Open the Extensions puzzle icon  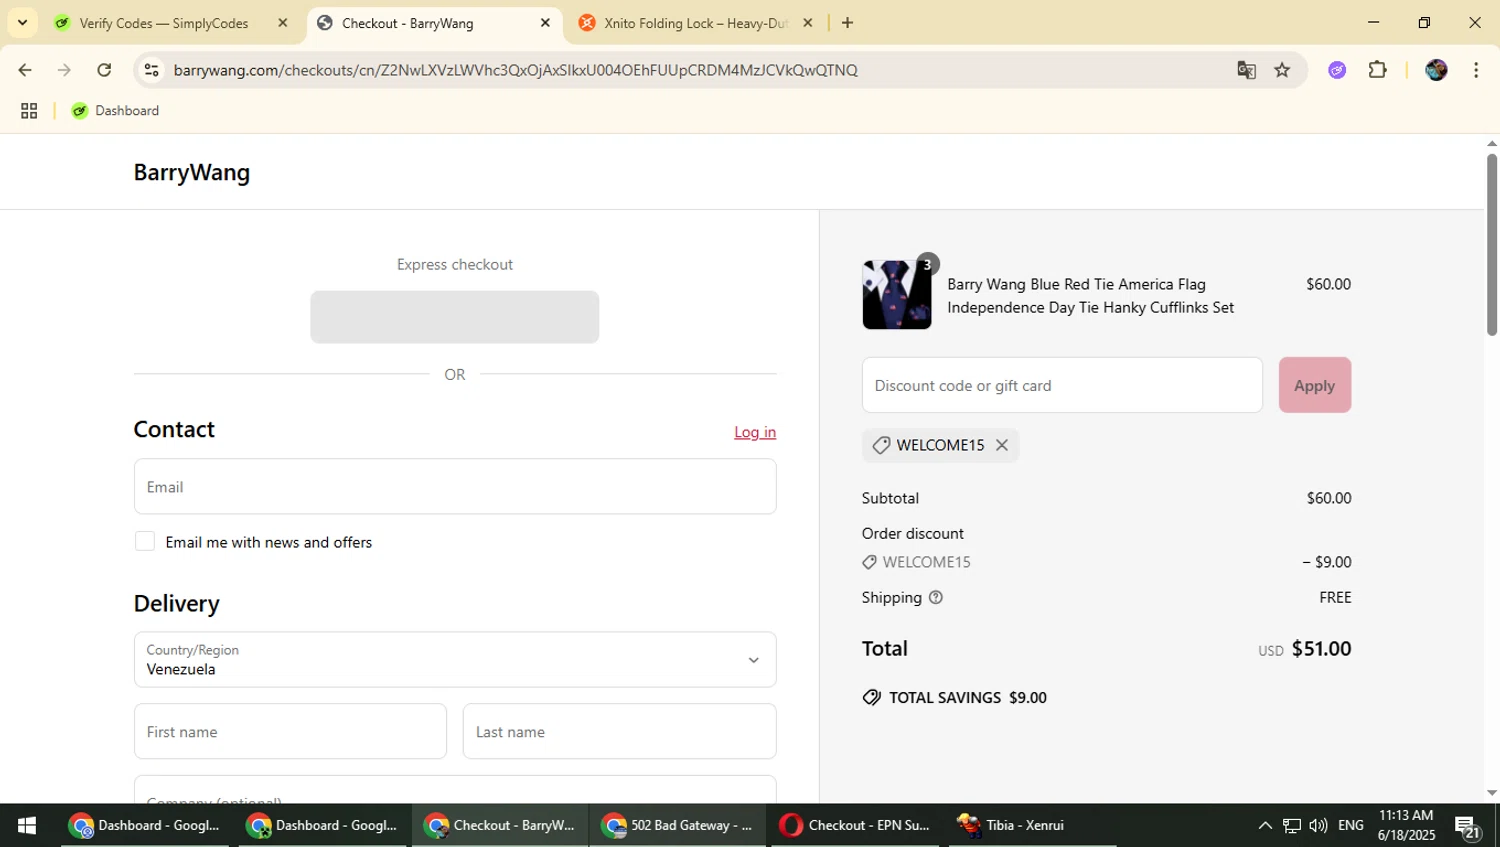(1378, 70)
